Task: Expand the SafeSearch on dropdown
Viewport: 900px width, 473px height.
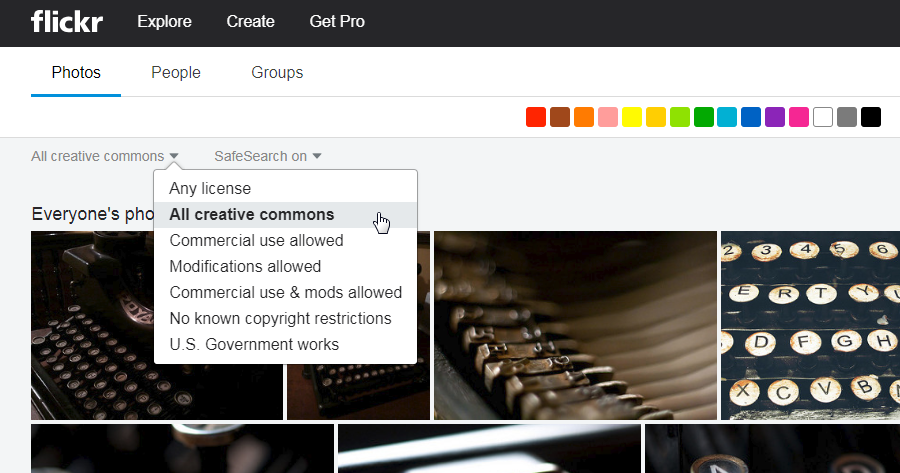Action: tap(267, 156)
